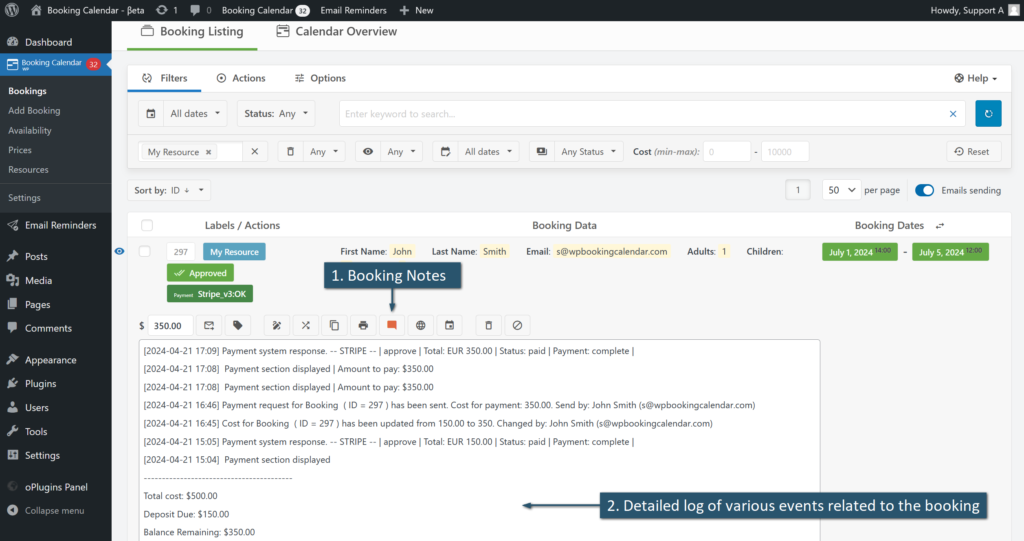The image size is (1024, 541).
Task: Check the checkbox for booking 297
Action: pos(146,252)
